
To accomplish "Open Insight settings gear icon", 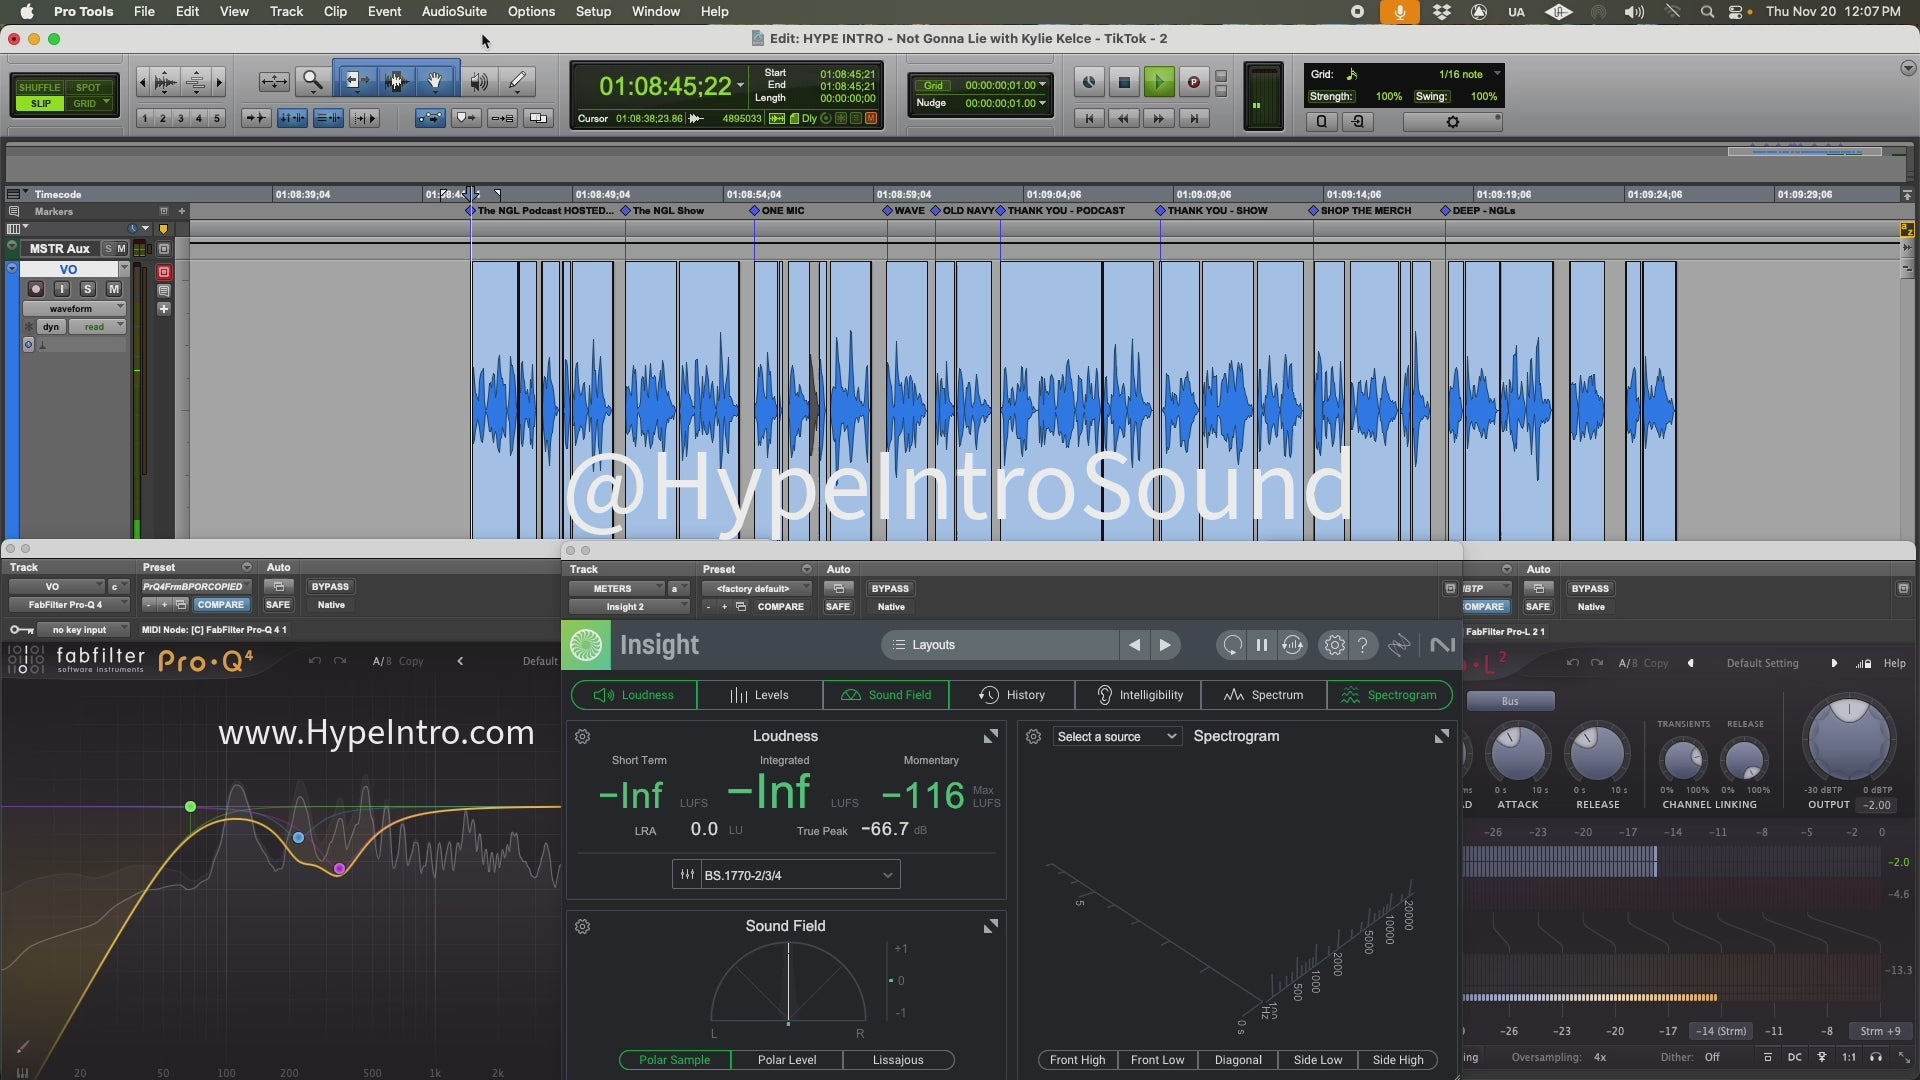I will (x=1334, y=645).
